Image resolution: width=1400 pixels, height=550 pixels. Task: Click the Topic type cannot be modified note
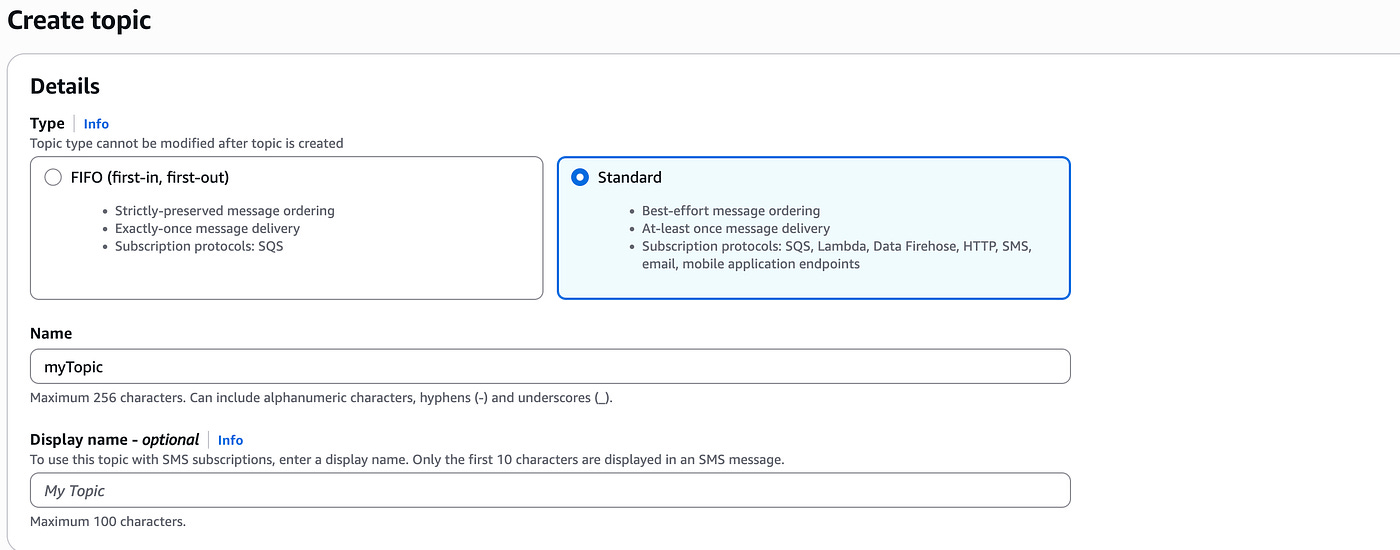pos(186,144)
